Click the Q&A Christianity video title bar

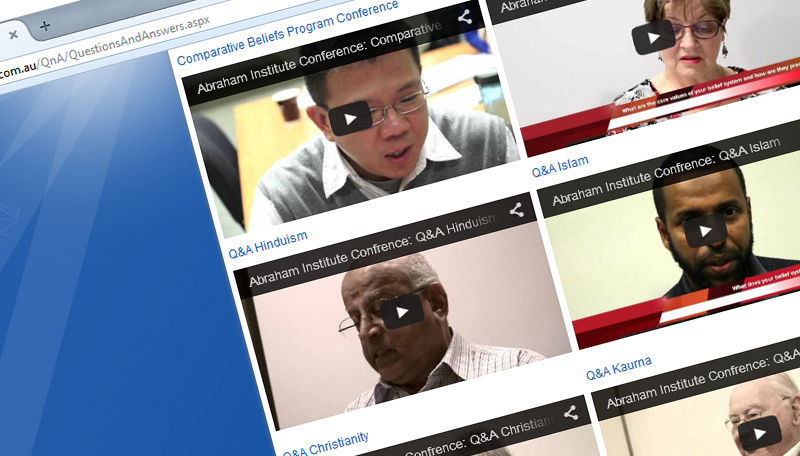coord(477,435)
